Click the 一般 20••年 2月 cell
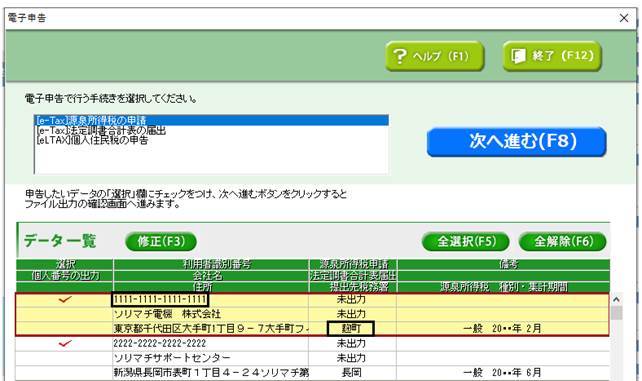This screenshot has width=642, height=381. pyautogui.click(x=502, y=328)
